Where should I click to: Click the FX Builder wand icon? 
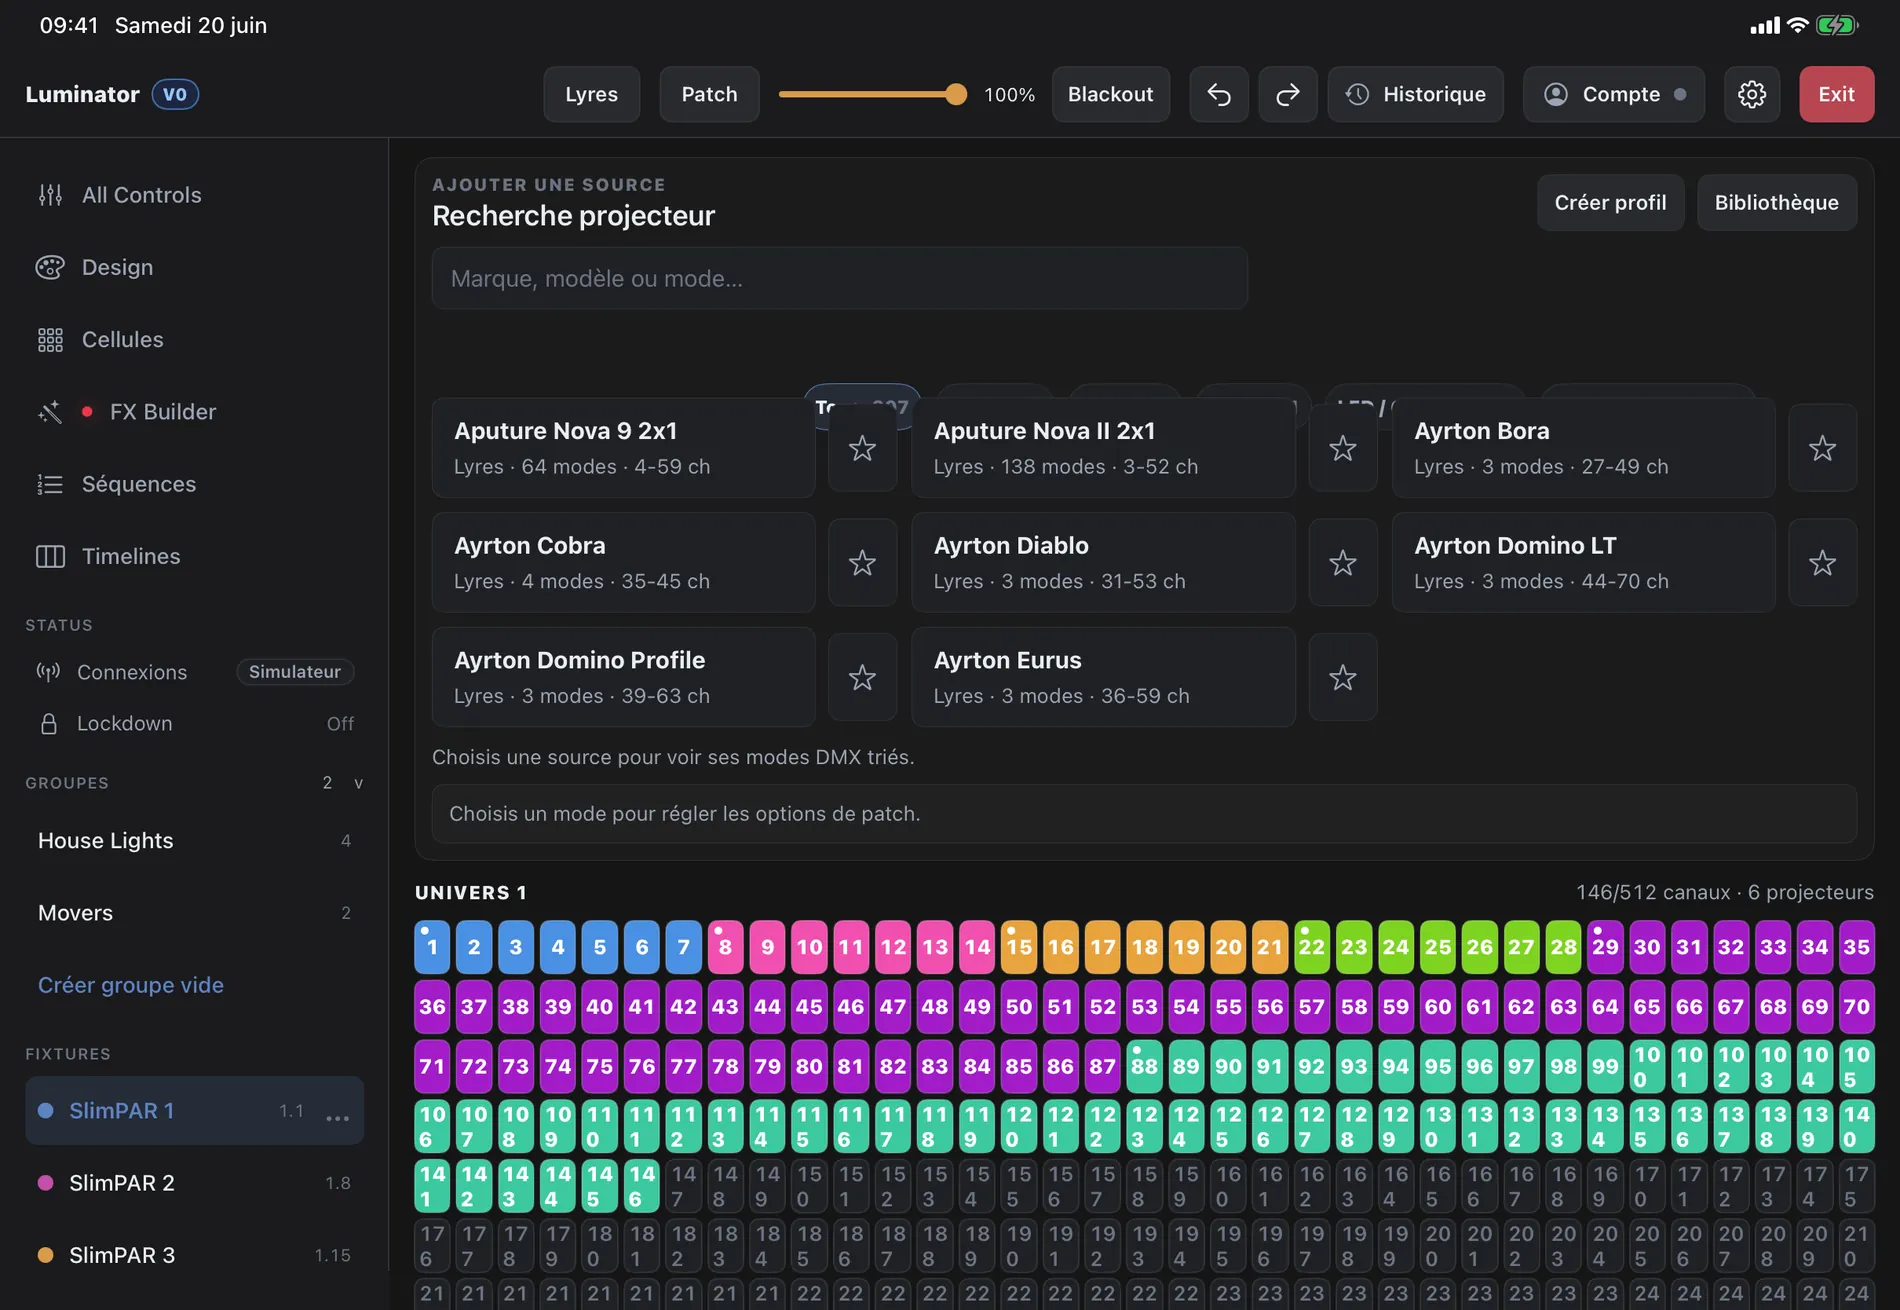tap(50, 412)
